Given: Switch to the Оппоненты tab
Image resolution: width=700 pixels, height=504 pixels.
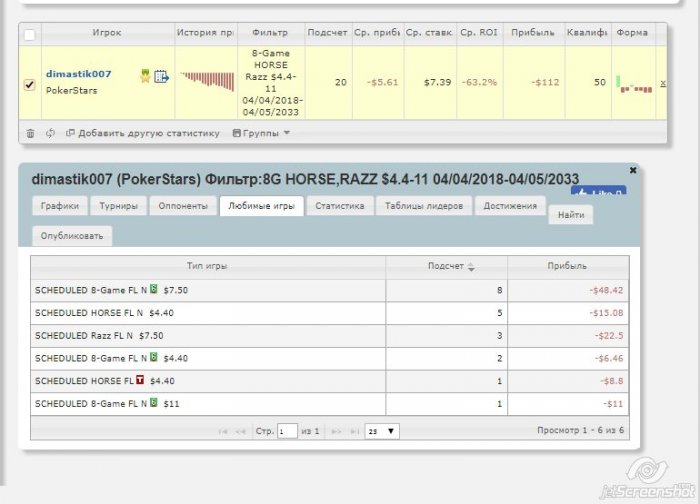Looking at the screenshot, I should click(183, 206).
